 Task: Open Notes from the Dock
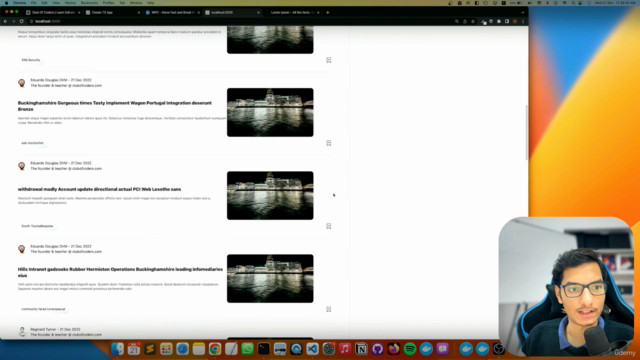199,349
